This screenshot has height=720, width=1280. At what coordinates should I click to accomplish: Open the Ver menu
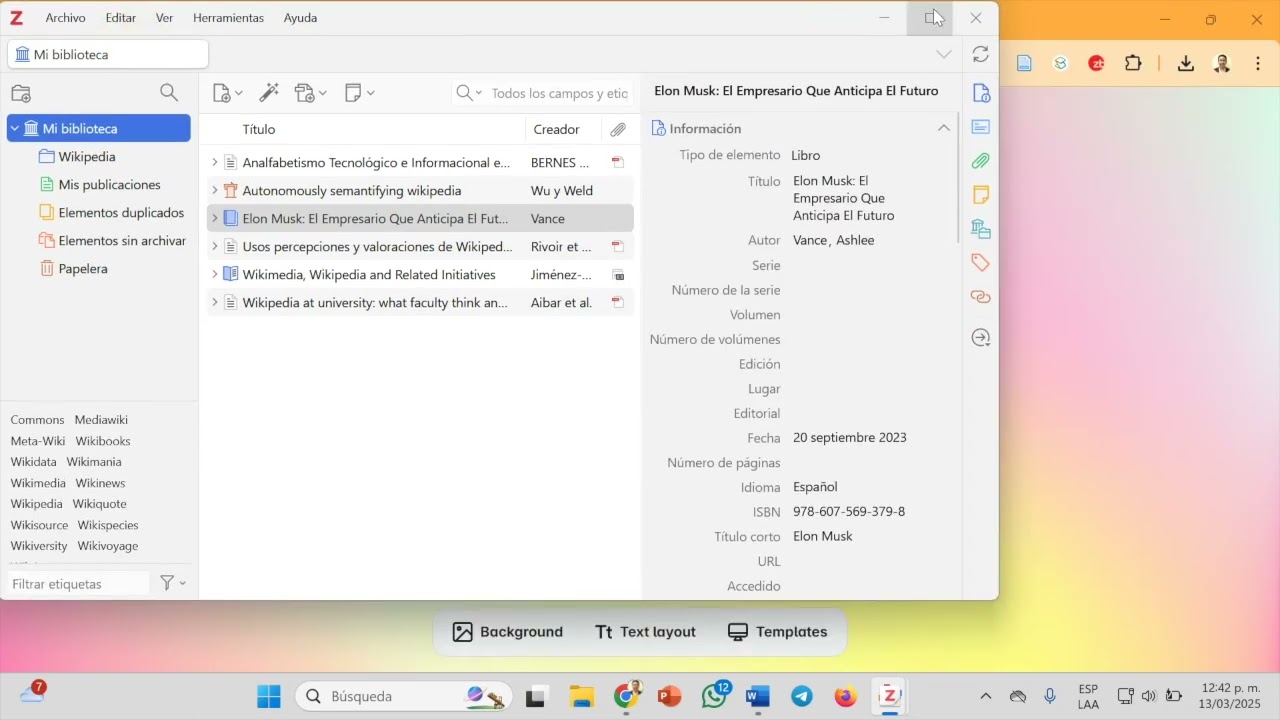point(165,18)
